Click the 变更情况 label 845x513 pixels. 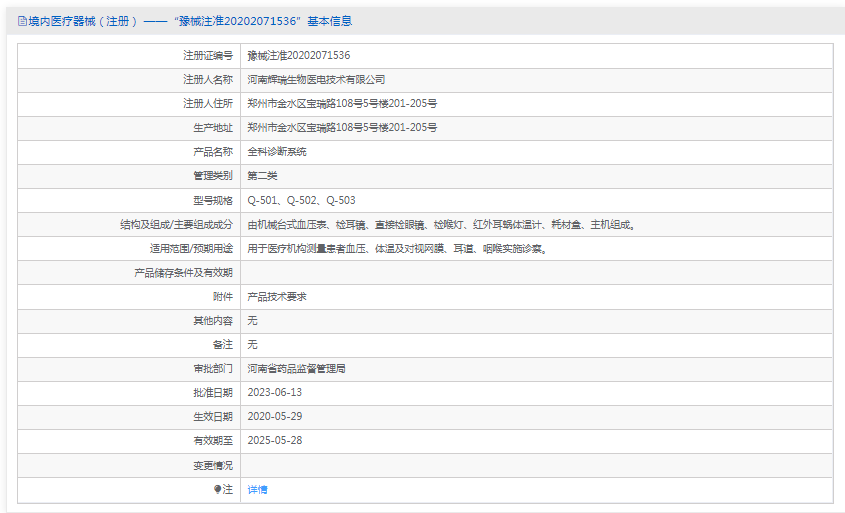coord(213,465)
